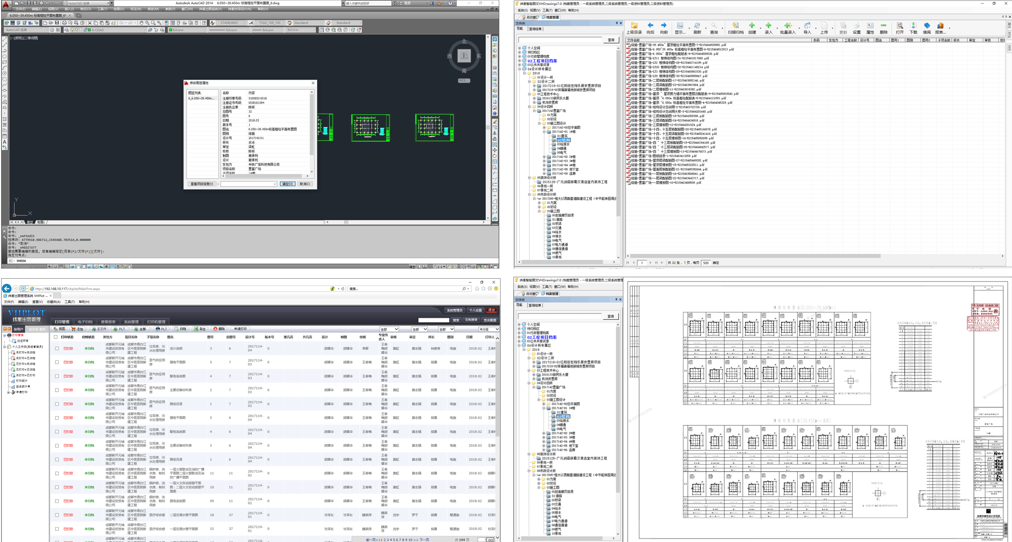This screenshot has width=1012, height=542.
Task: Open the first tab in VHPLOT navigation bar
Action: 62,322
